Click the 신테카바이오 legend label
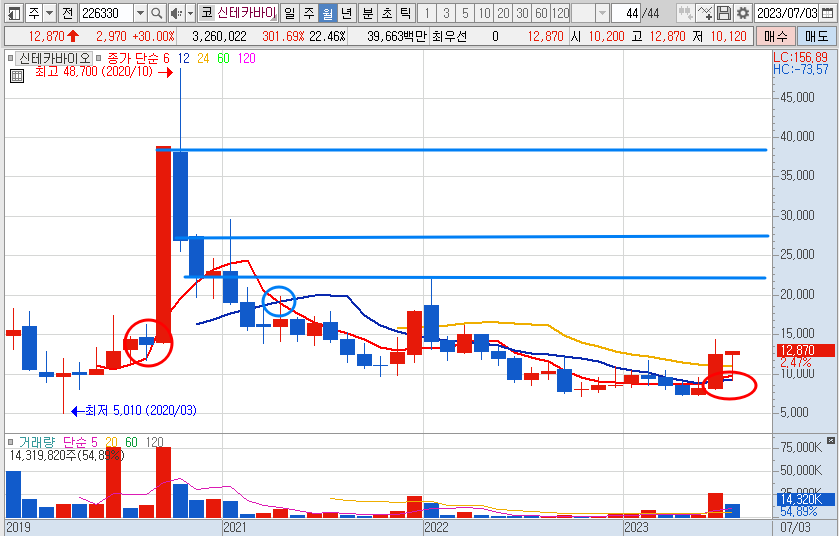Screen dimensions: 839x536 tap(55, 58)
